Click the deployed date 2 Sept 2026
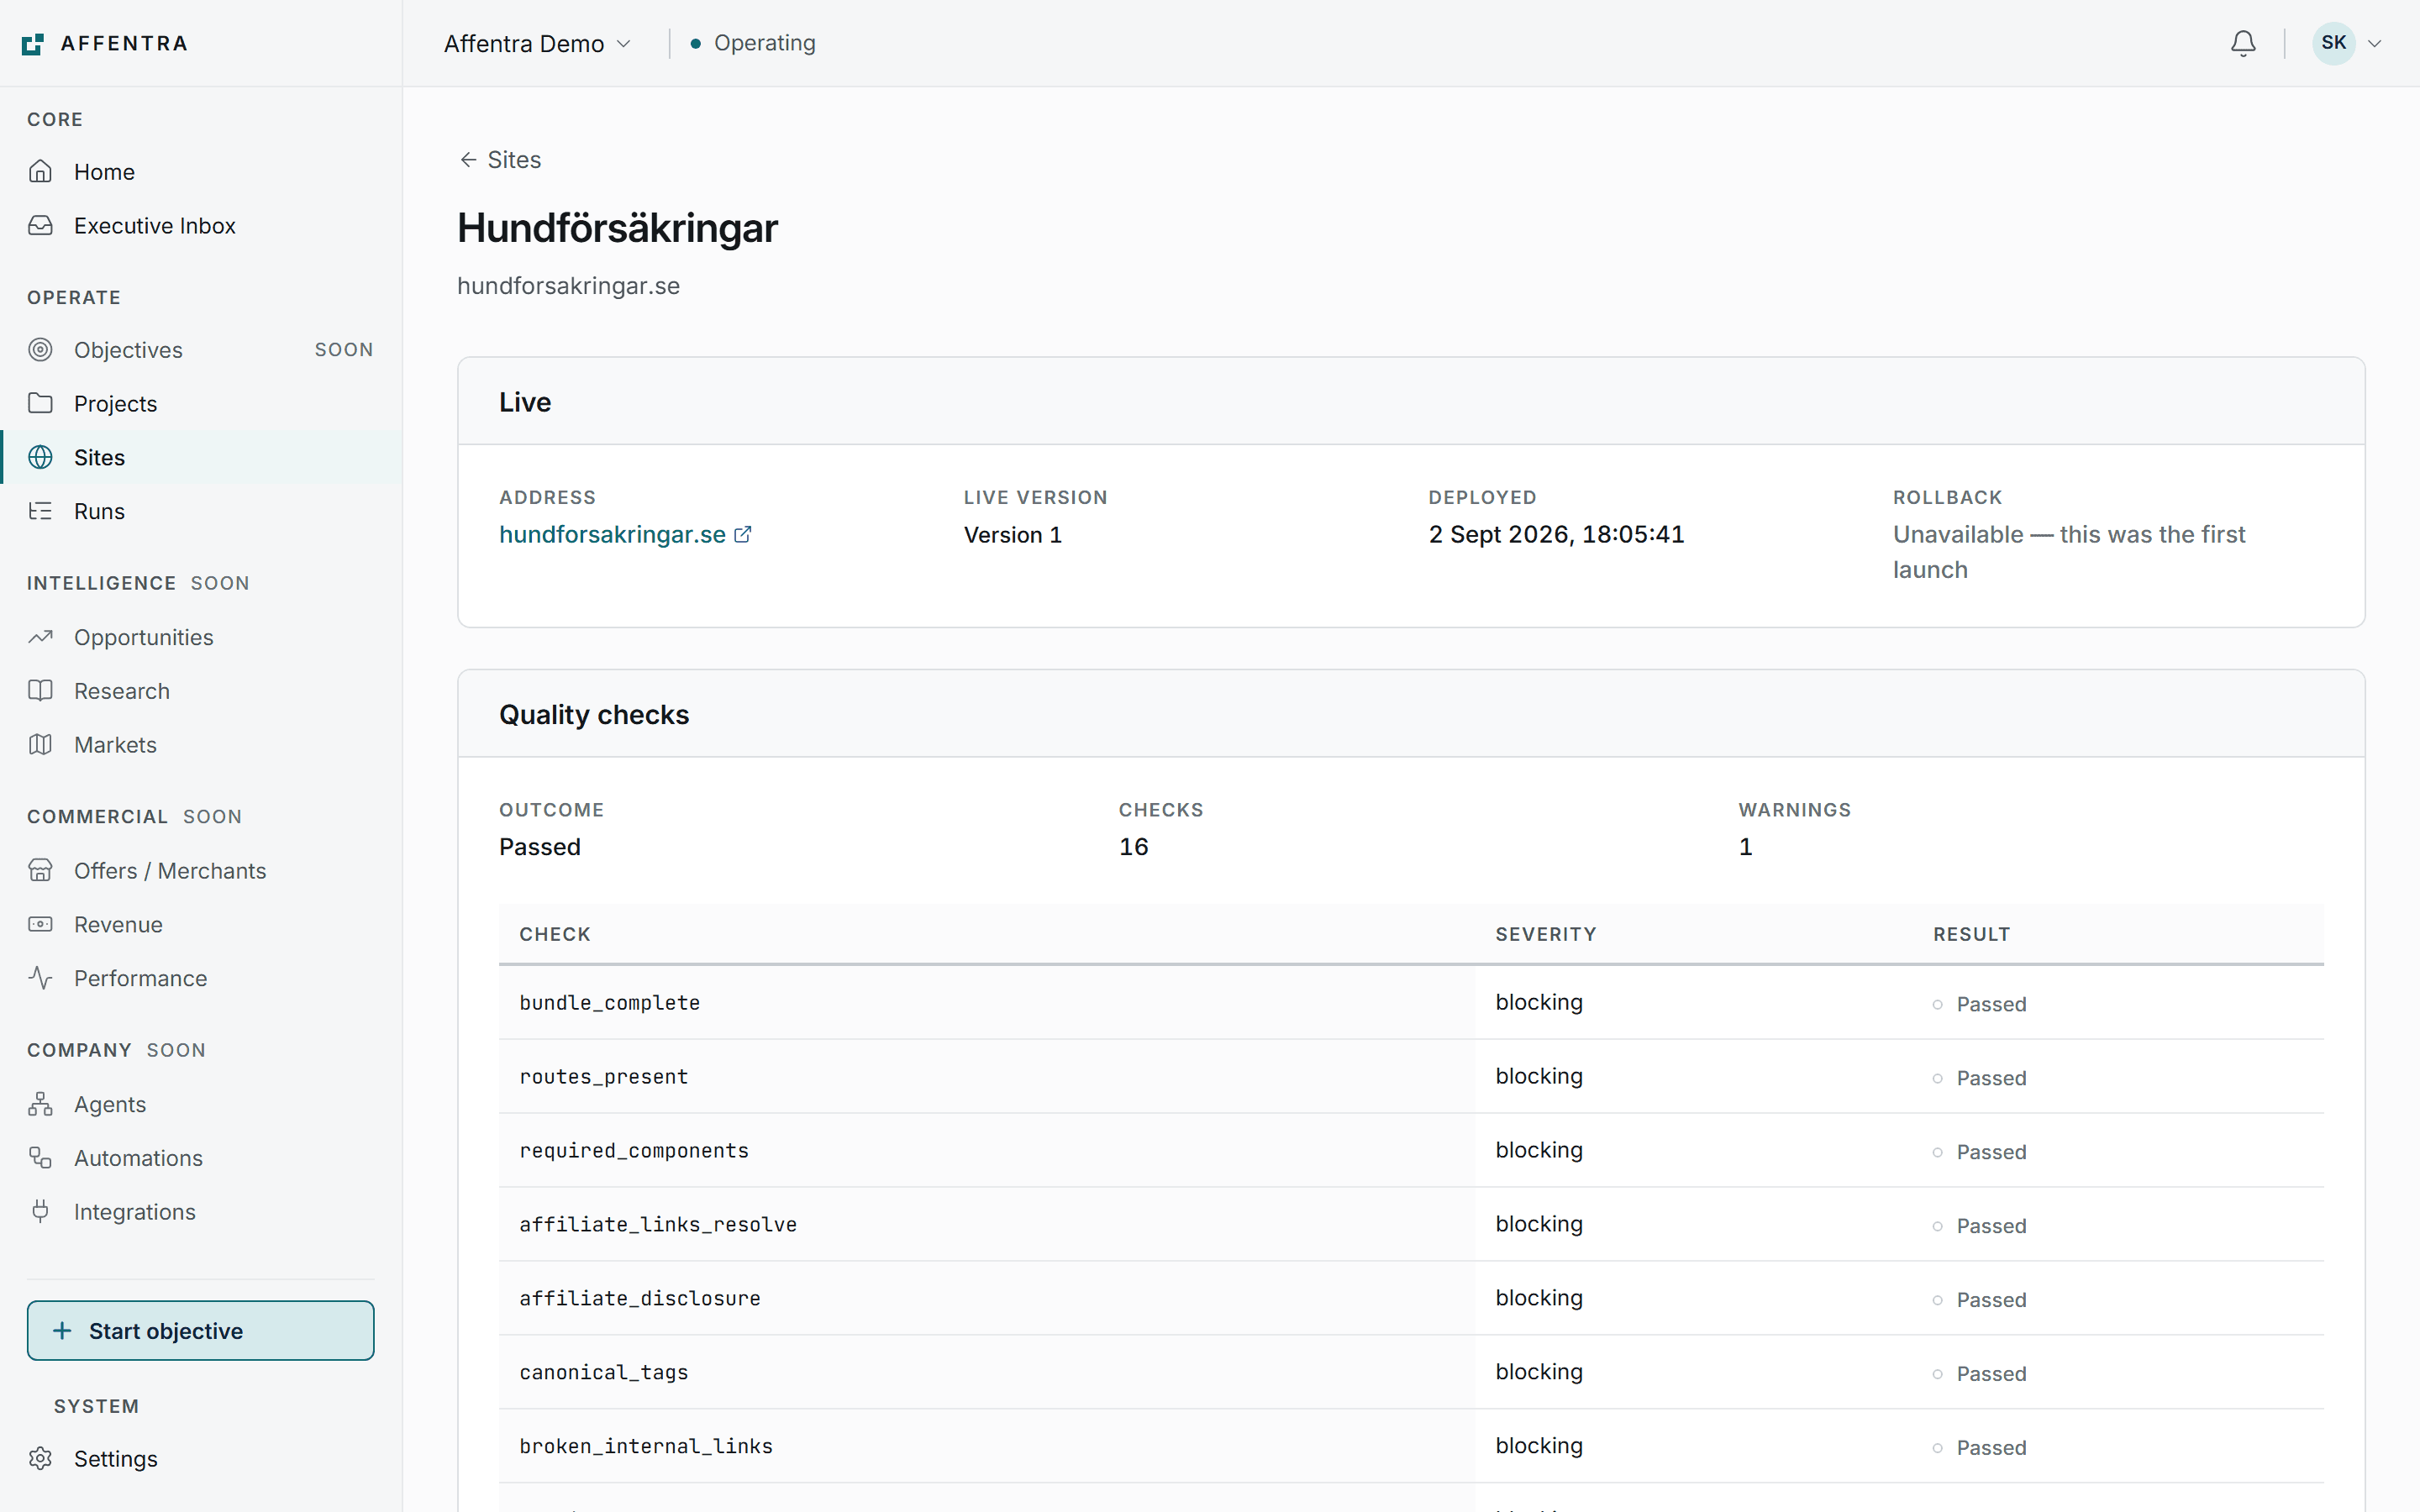Viewport: 2420px width, 1512px height. click(1556, 535)
